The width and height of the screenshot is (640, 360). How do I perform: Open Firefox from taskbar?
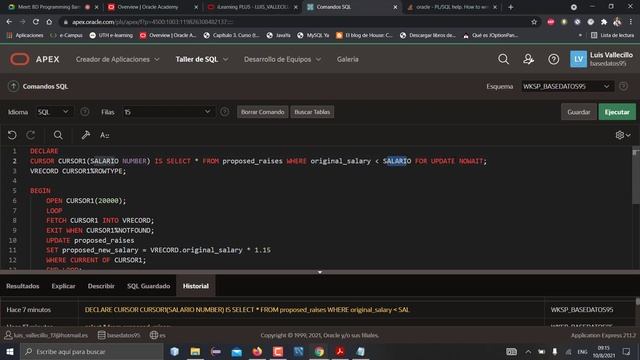[x=257, y=351]
